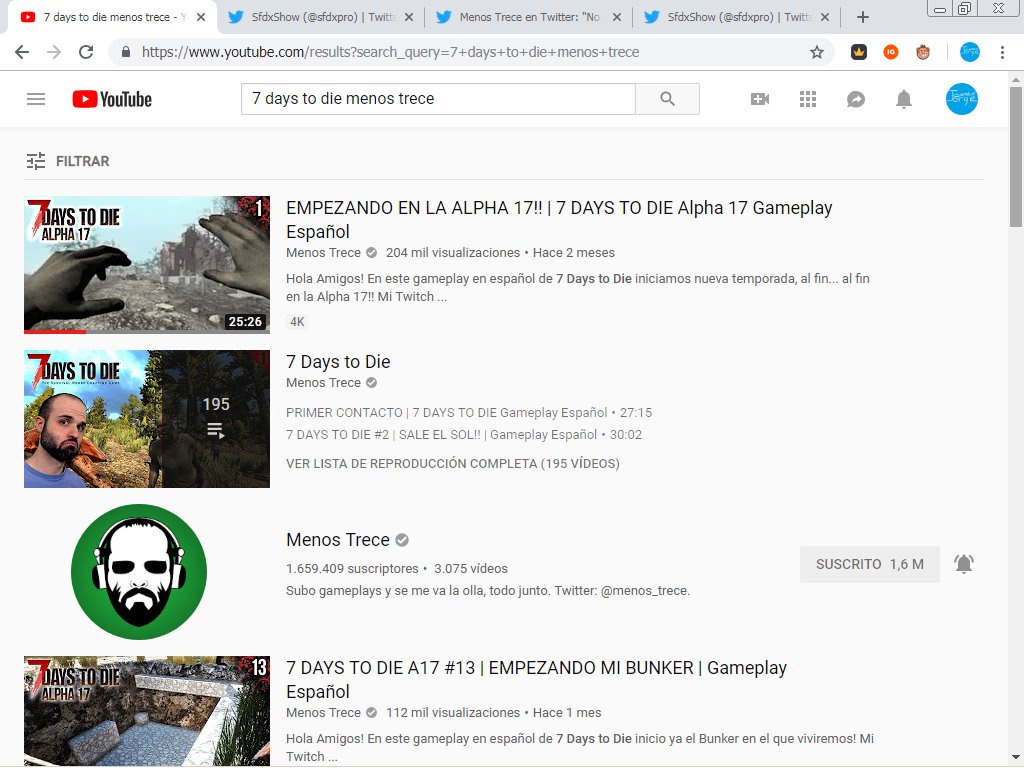Open the YouTube account avatar menu
Image resolution: width=1024 pixels, height=768 pixels.
pos(962,99)
